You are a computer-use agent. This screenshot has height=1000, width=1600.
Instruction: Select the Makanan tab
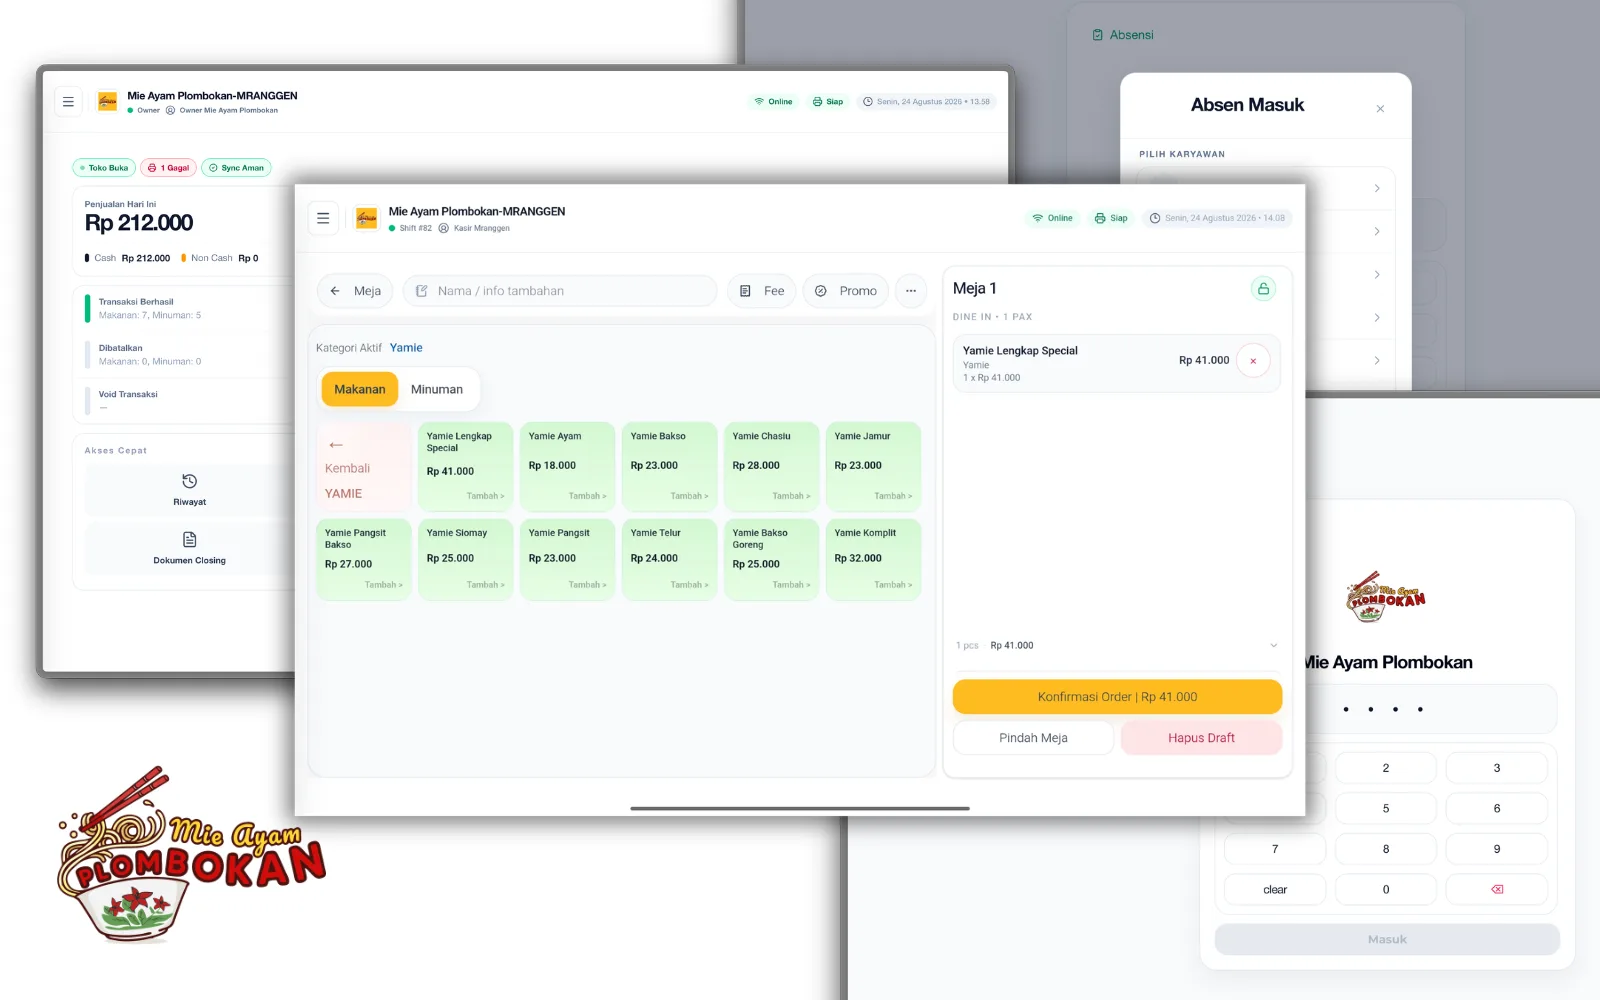pyautogui.click(x=360, y=389)
